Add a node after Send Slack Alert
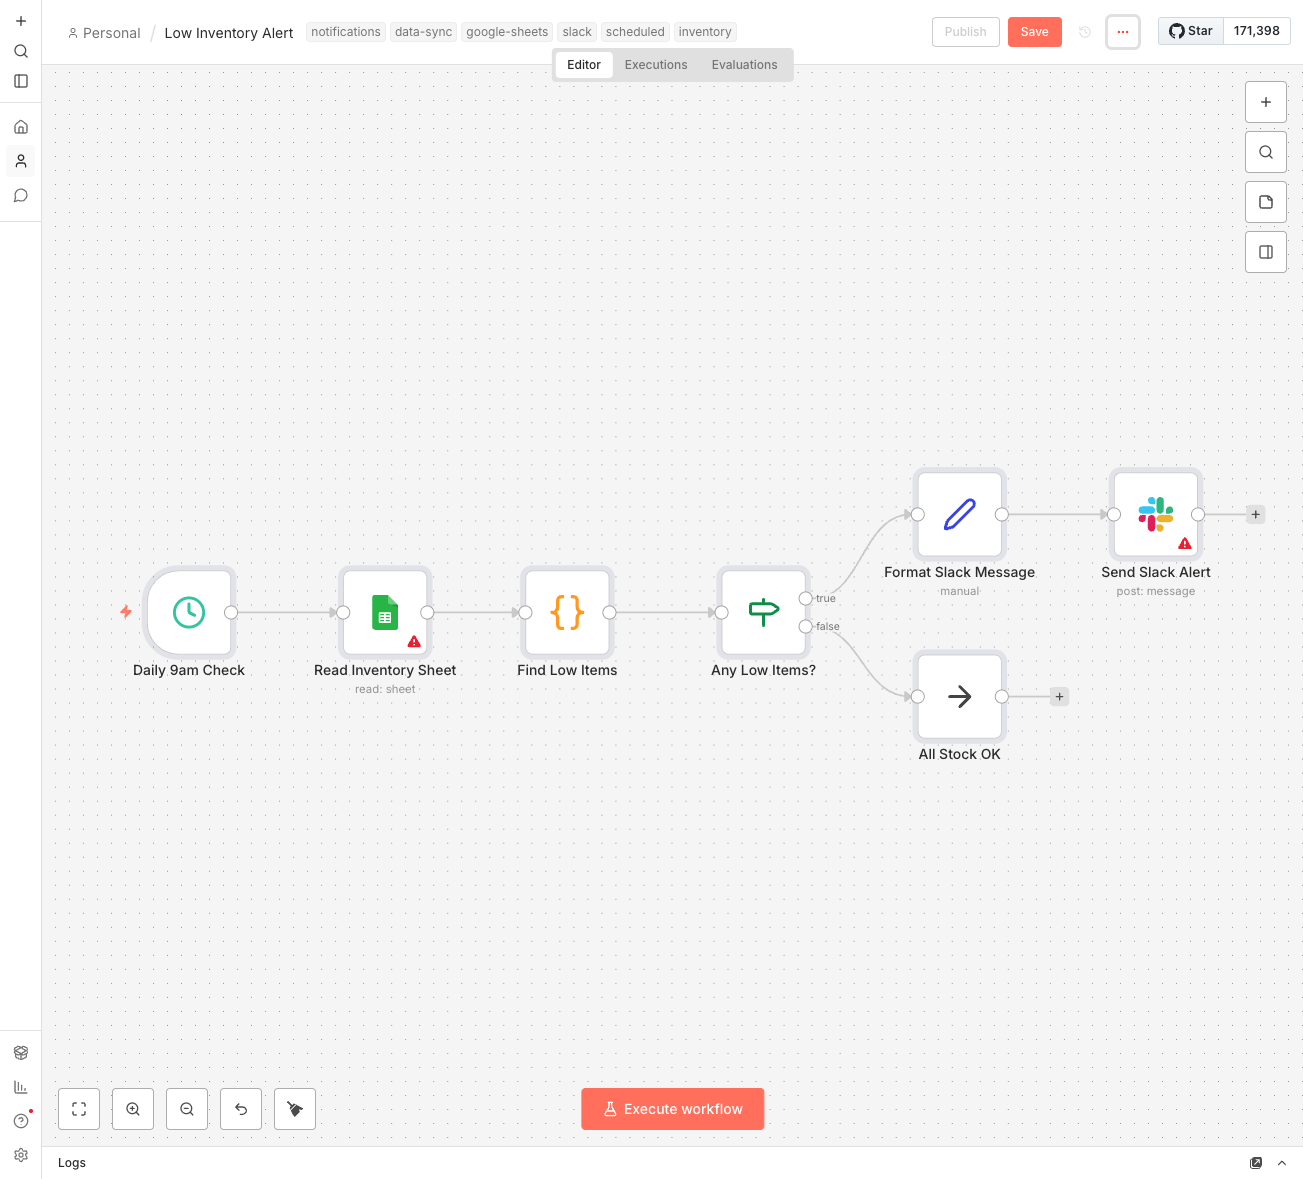1303x1179 pixels. pyautogui.click(x=1256, y=514)
